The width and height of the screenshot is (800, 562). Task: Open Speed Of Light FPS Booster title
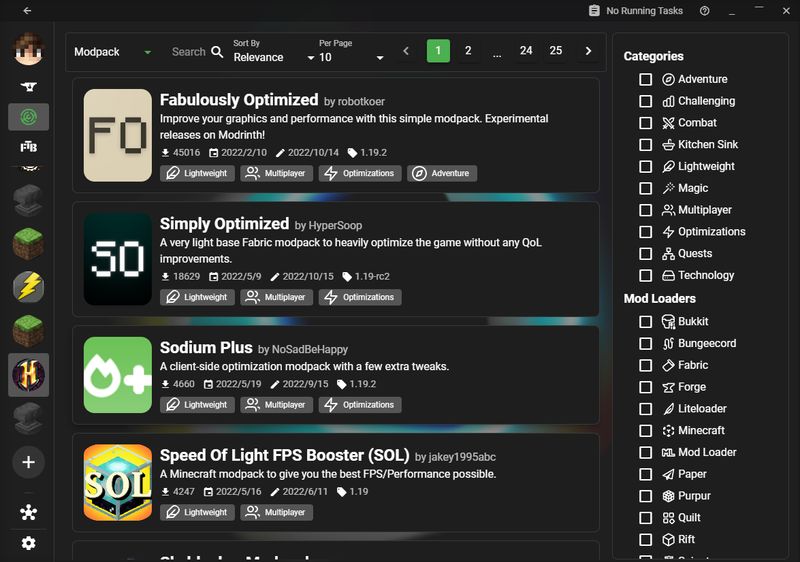point(285,455)
